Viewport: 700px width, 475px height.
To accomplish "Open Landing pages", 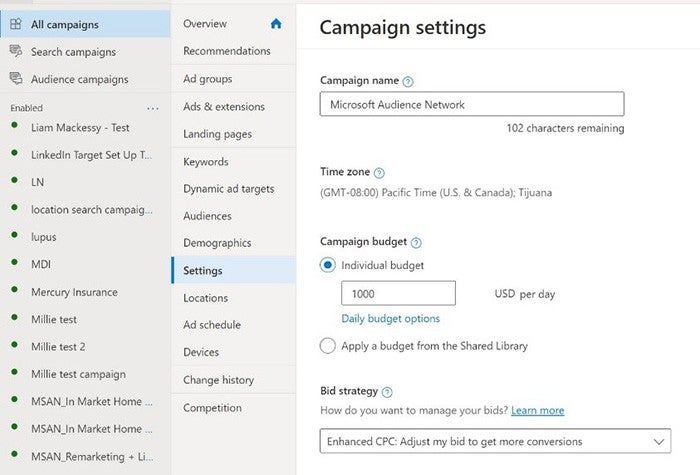I will [x=217, y=134].
